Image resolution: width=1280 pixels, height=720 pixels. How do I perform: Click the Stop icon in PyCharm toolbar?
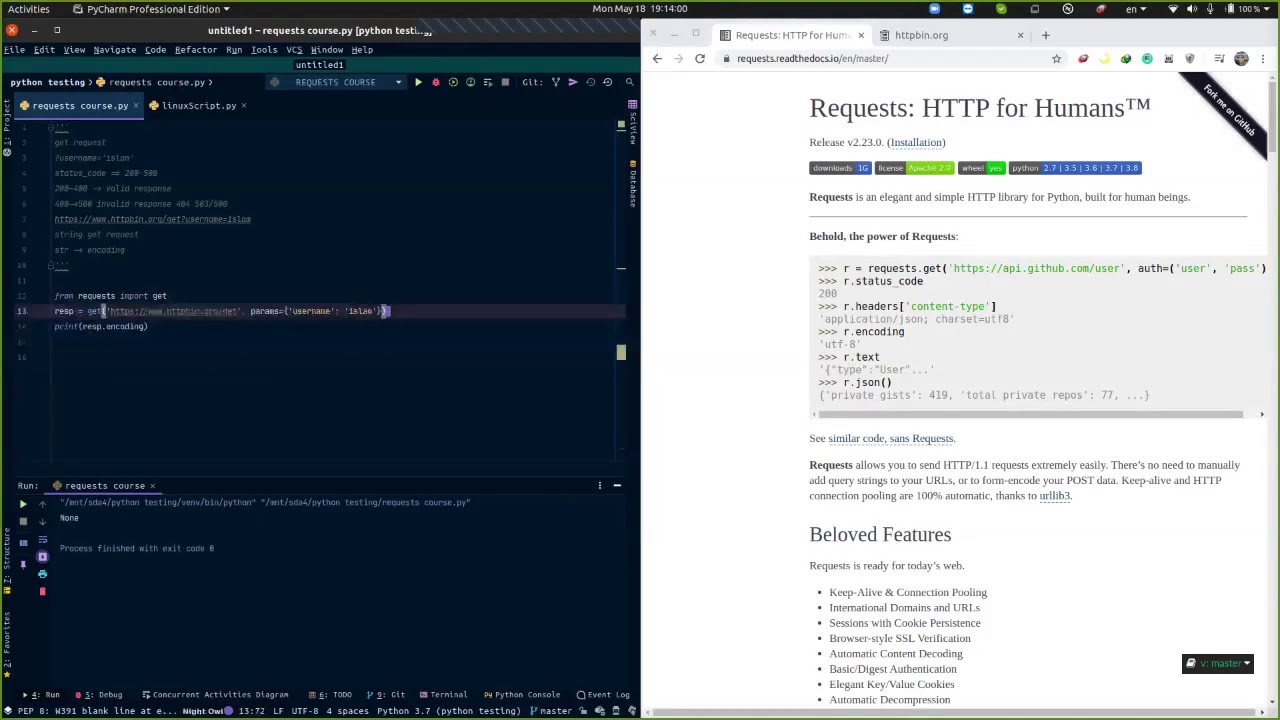tap(505, 82)
